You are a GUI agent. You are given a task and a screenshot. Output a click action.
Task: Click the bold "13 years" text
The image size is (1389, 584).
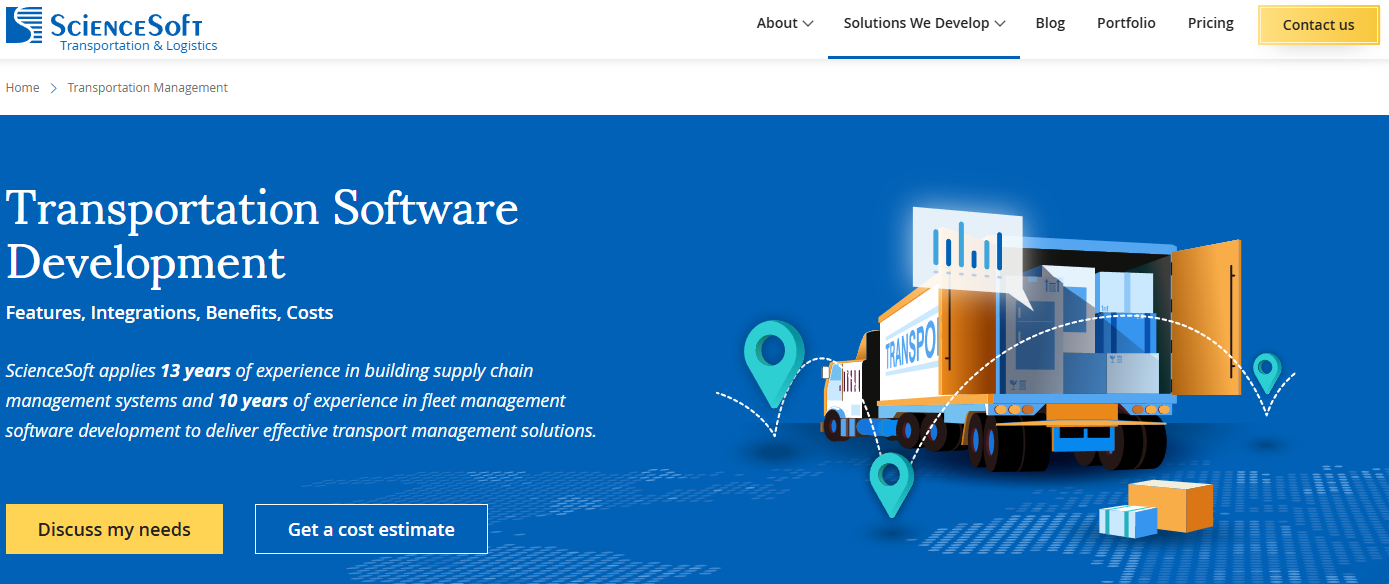pyautogui.click(x=195, y=370)
